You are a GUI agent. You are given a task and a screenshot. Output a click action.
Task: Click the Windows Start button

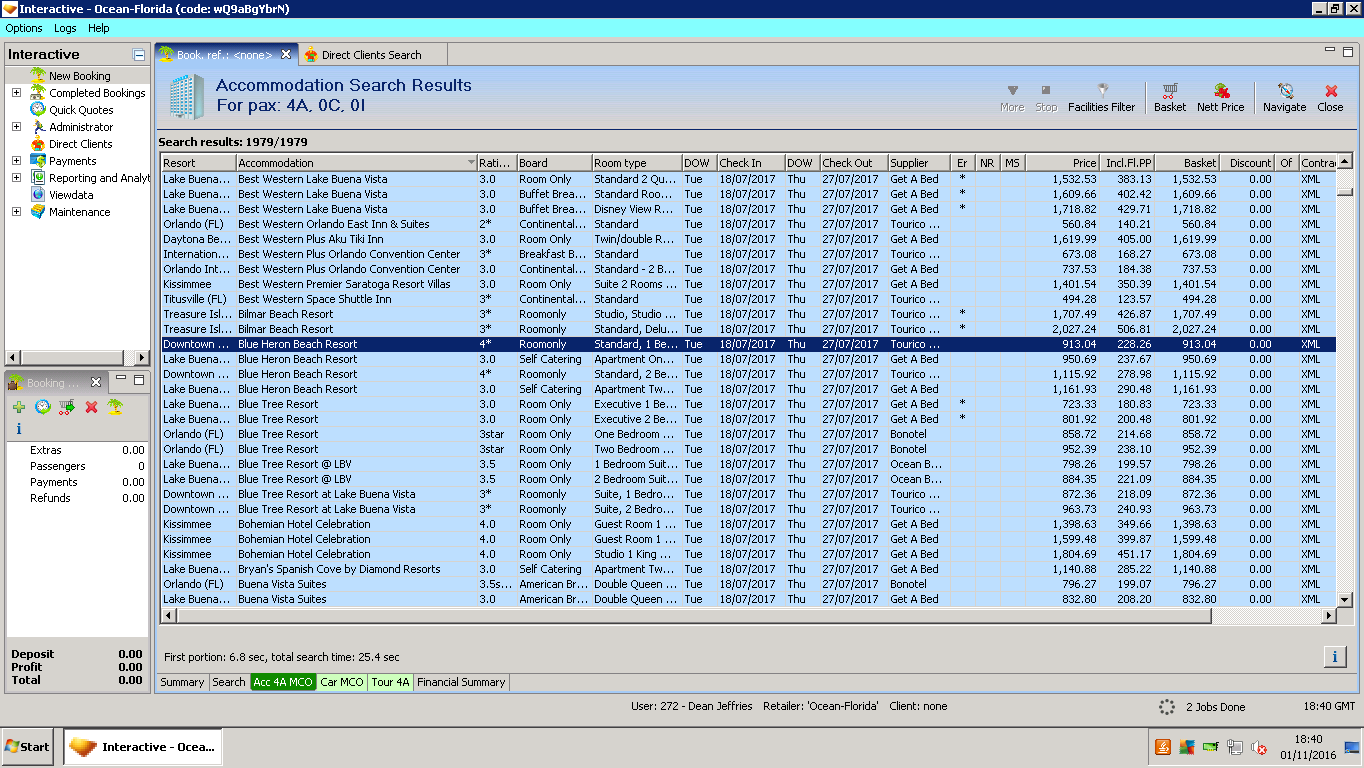pyautogui.click(x=28, y=746)
